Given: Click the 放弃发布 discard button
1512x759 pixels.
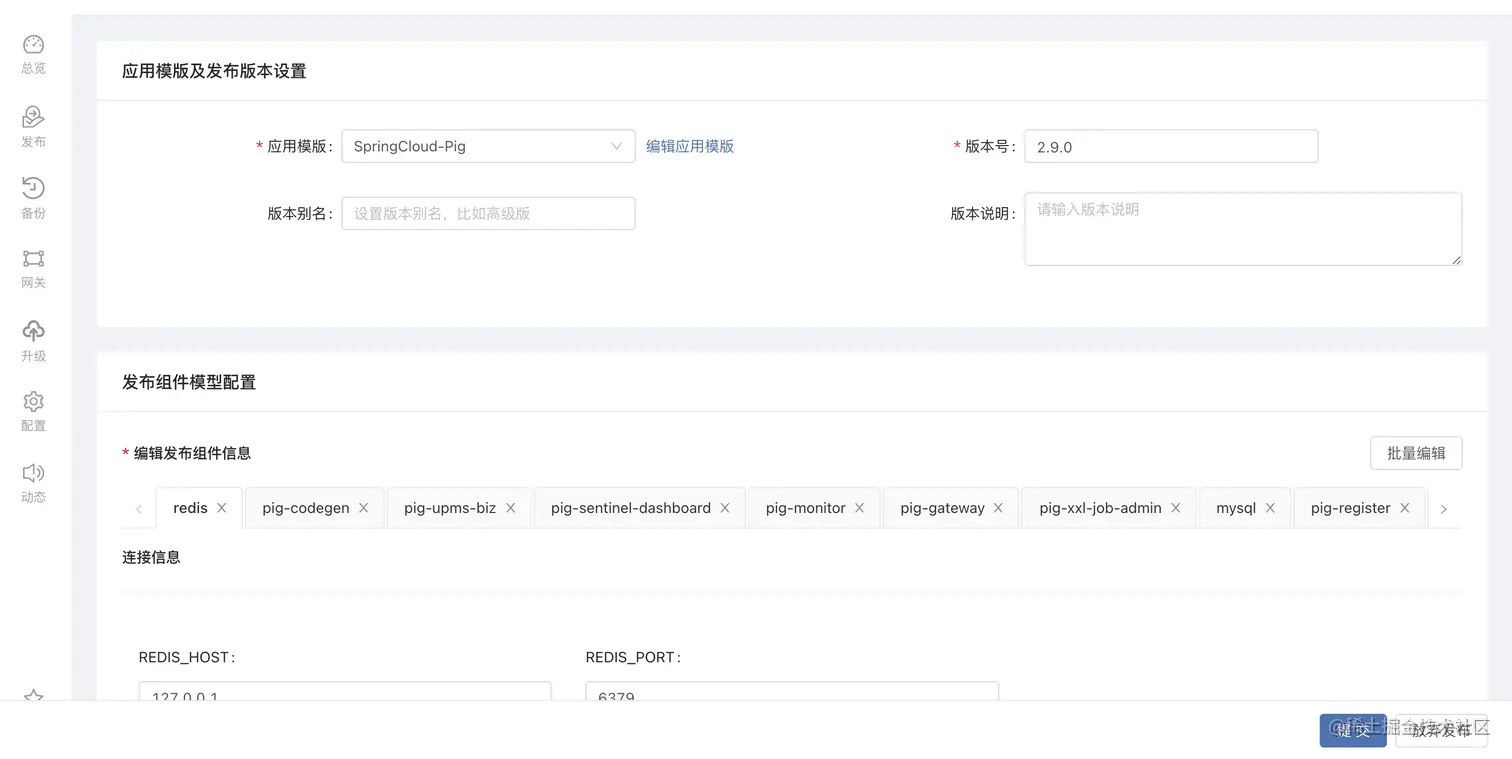Looking at the screenshot, I should coord(1441,730).
